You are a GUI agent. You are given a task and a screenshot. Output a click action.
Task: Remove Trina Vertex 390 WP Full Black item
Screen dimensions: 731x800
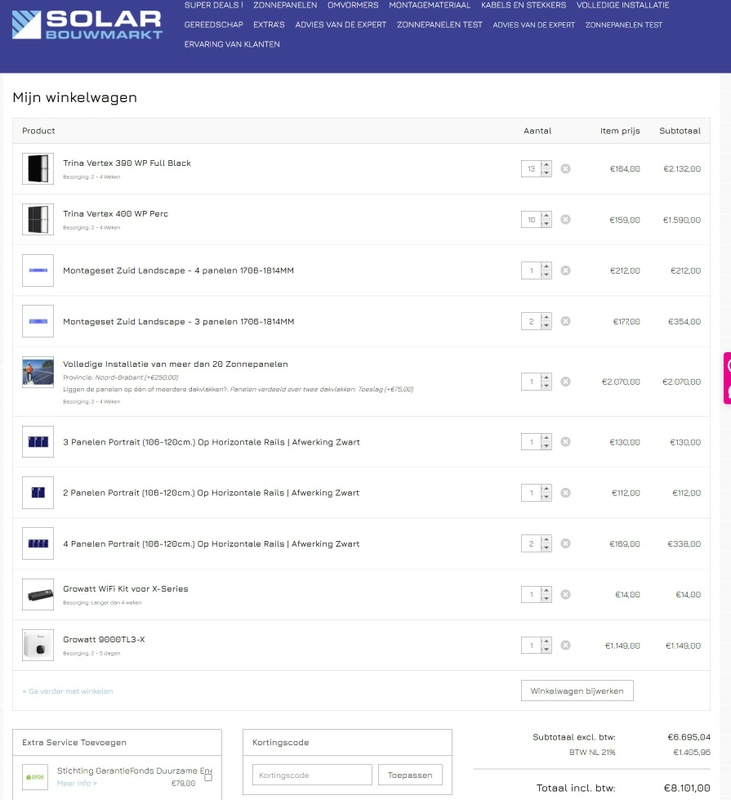(x=565, y=169)
